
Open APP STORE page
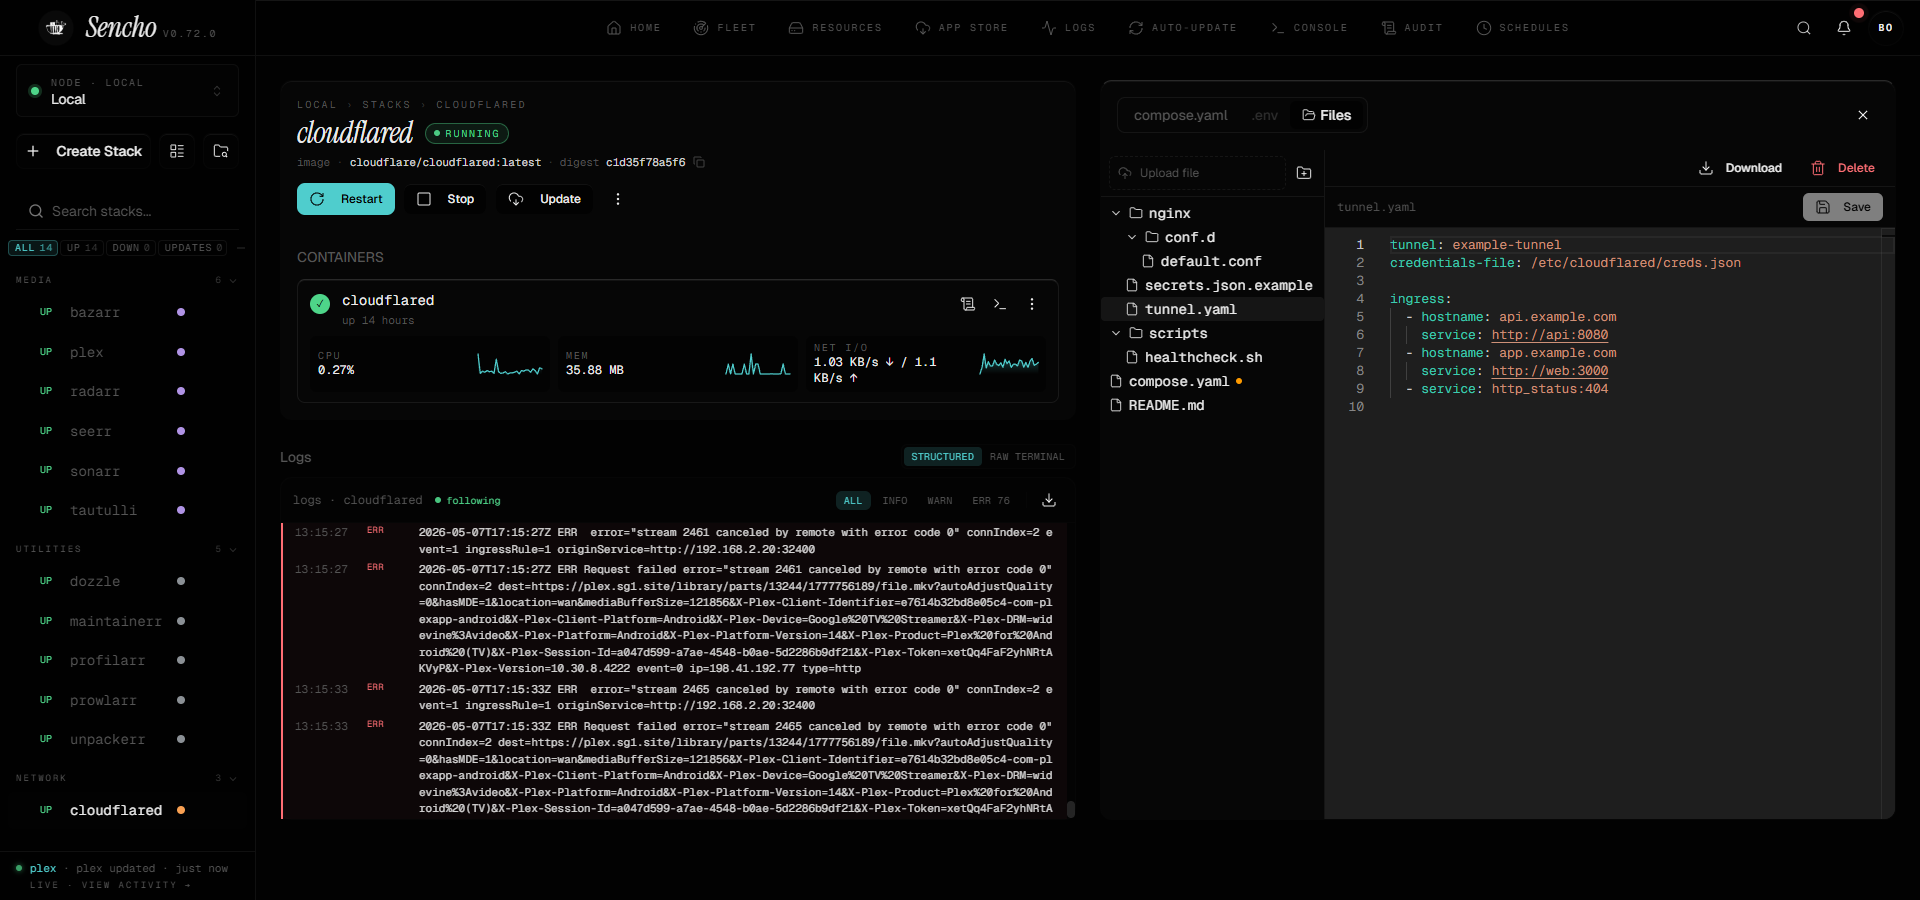(x=961, y=28)
